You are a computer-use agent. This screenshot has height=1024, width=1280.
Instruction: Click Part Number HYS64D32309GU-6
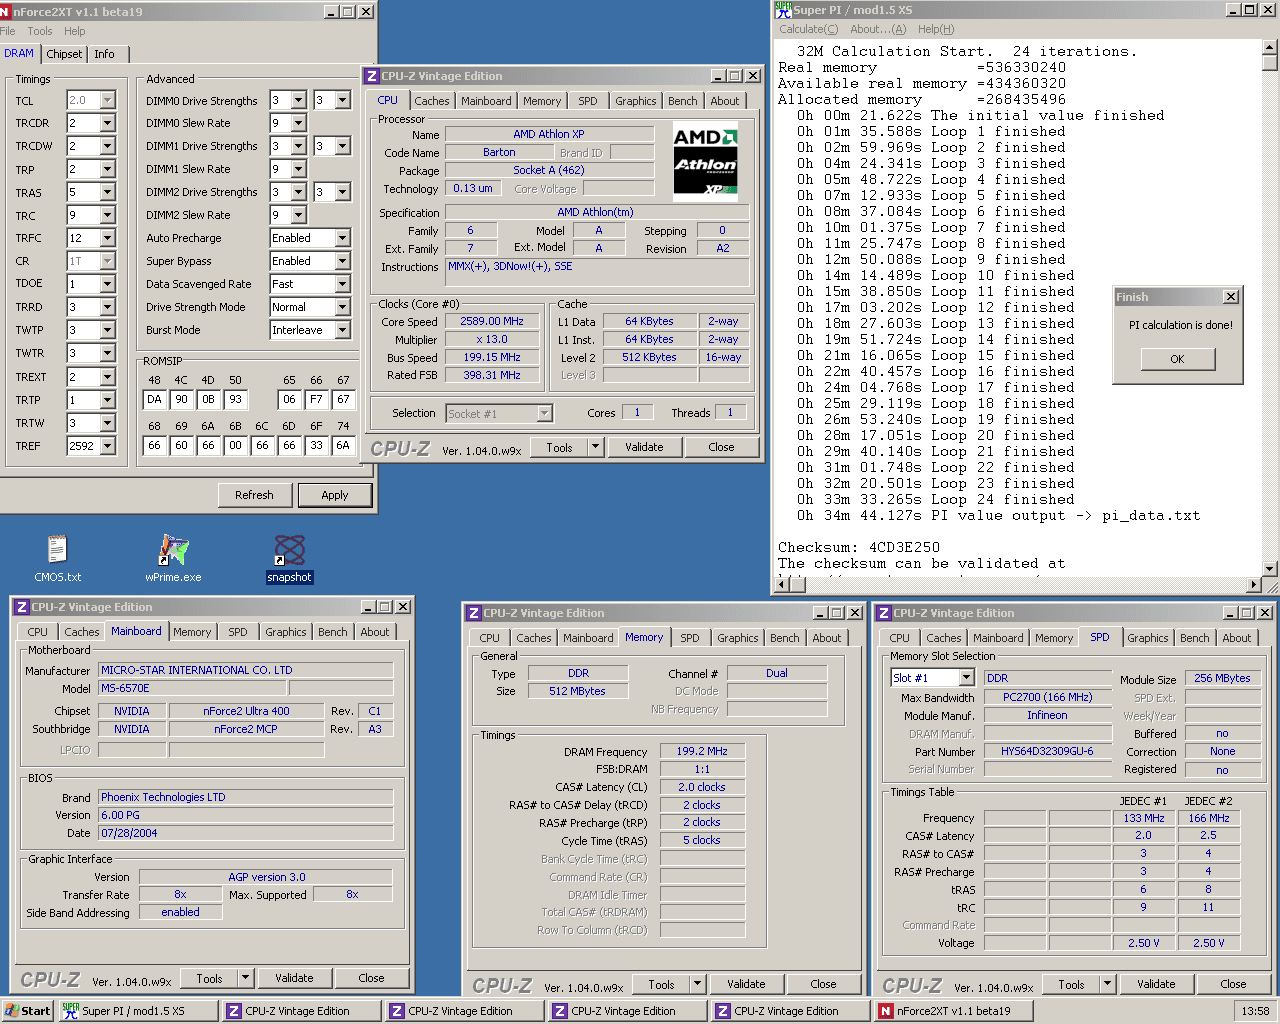pyautogui.click(x=1047, y=751)
